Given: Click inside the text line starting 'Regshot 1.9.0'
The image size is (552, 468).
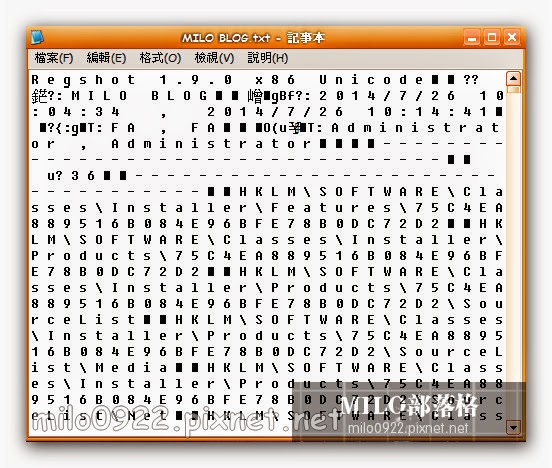Looking at the screenshot, I should tap(255, 80).
